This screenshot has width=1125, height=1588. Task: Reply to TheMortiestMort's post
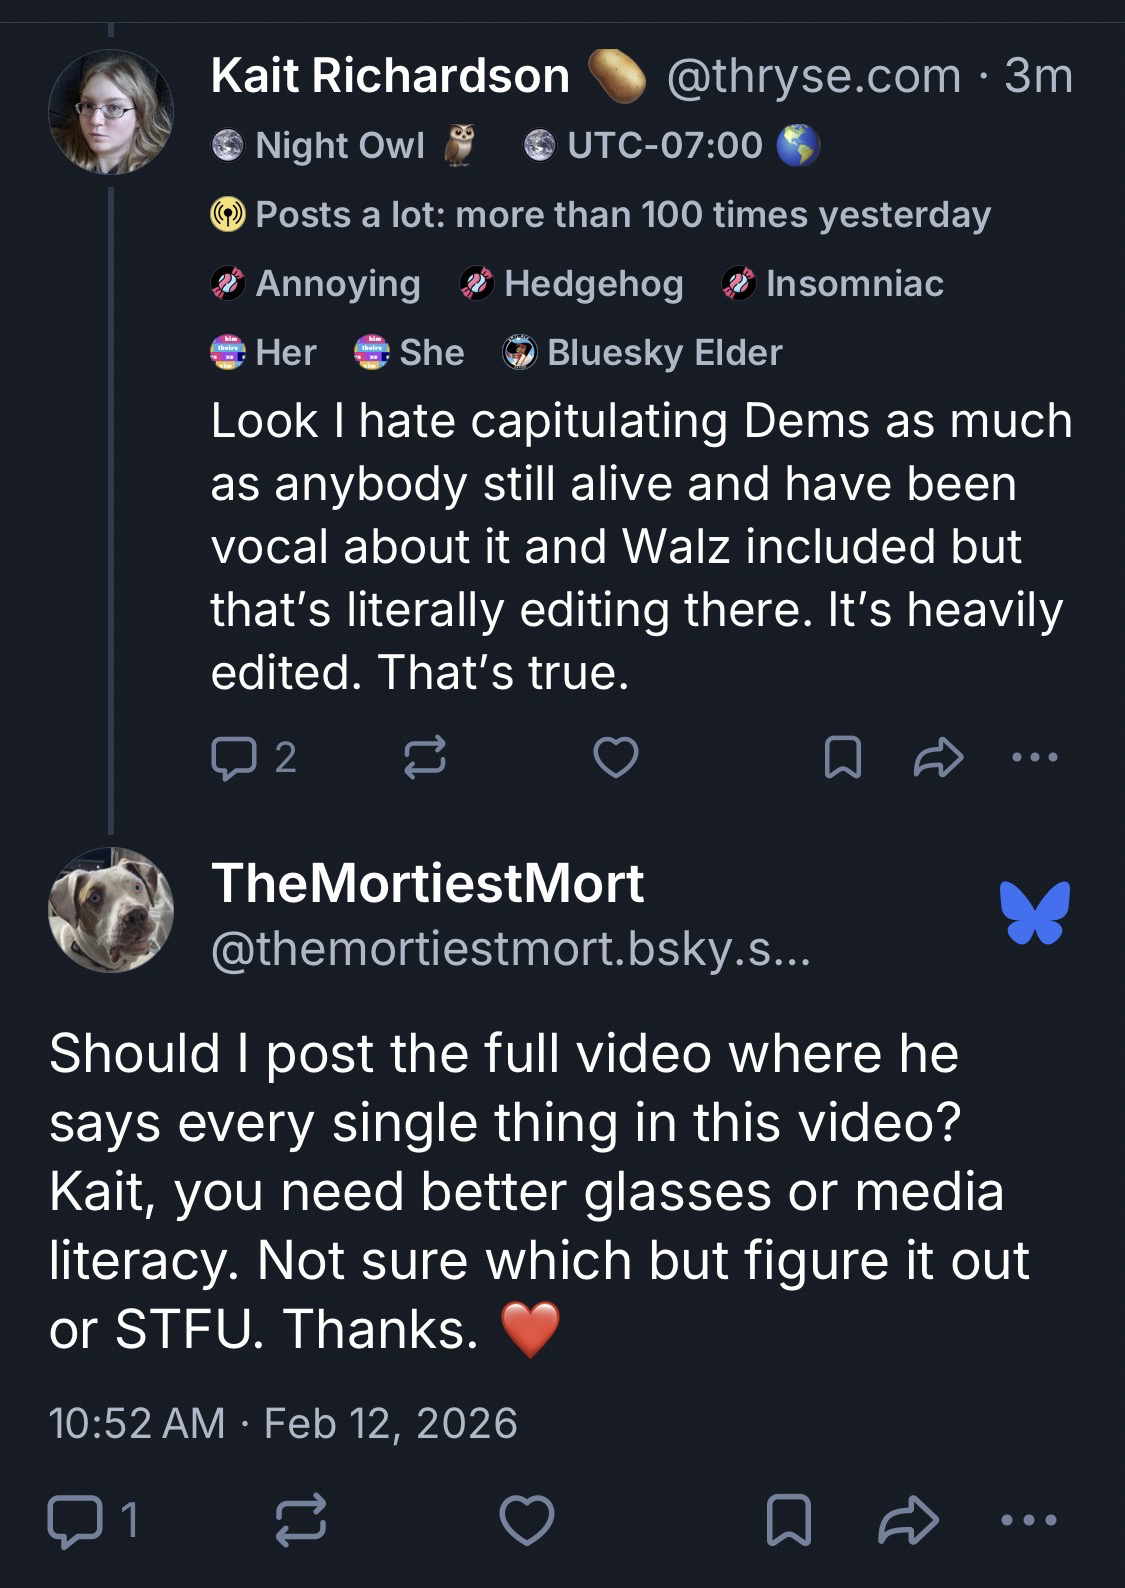coord(73,1521)
